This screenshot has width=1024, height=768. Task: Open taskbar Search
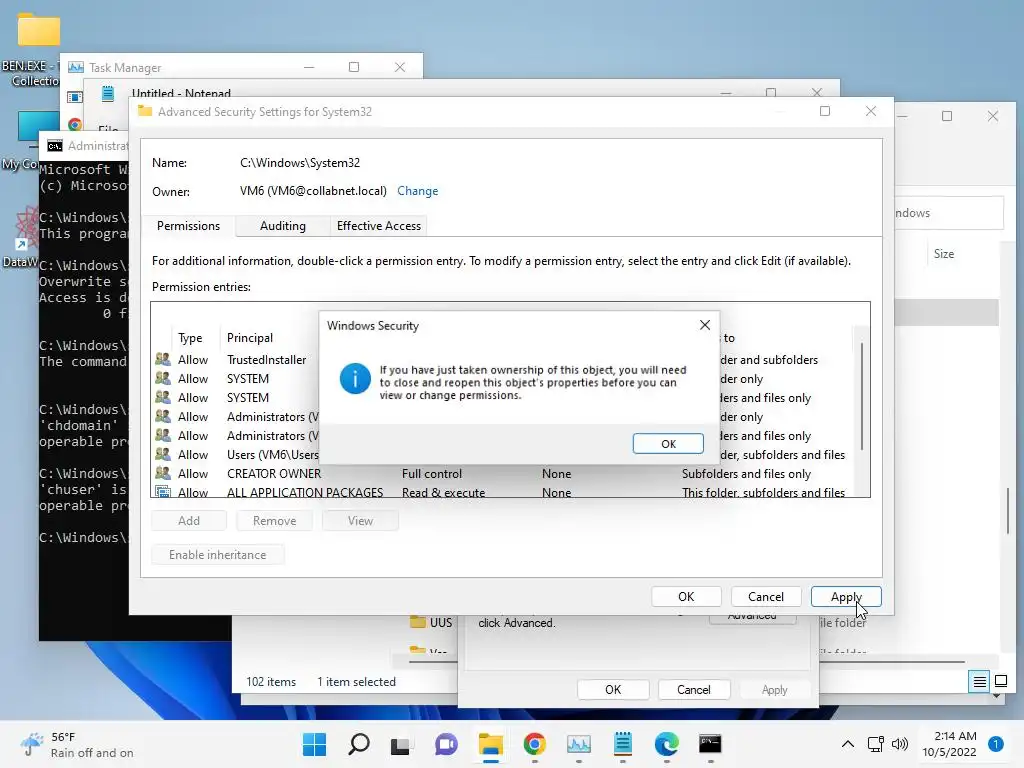coord(359,744)
